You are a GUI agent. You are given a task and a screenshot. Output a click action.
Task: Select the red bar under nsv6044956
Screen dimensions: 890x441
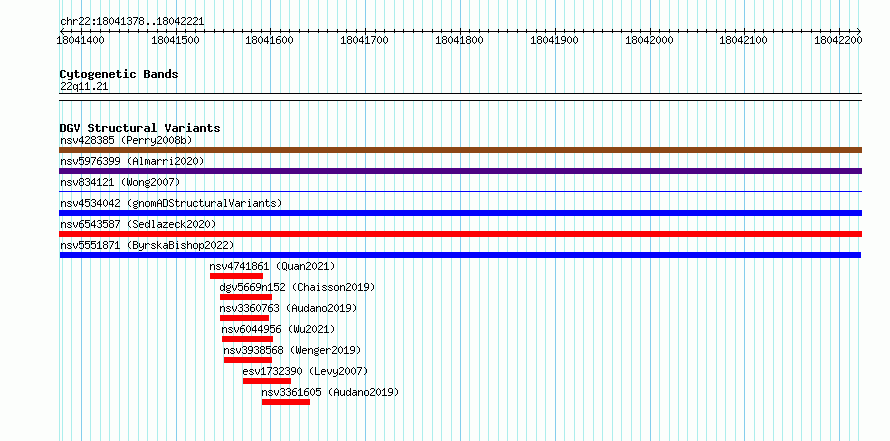(x=247, y=339)
